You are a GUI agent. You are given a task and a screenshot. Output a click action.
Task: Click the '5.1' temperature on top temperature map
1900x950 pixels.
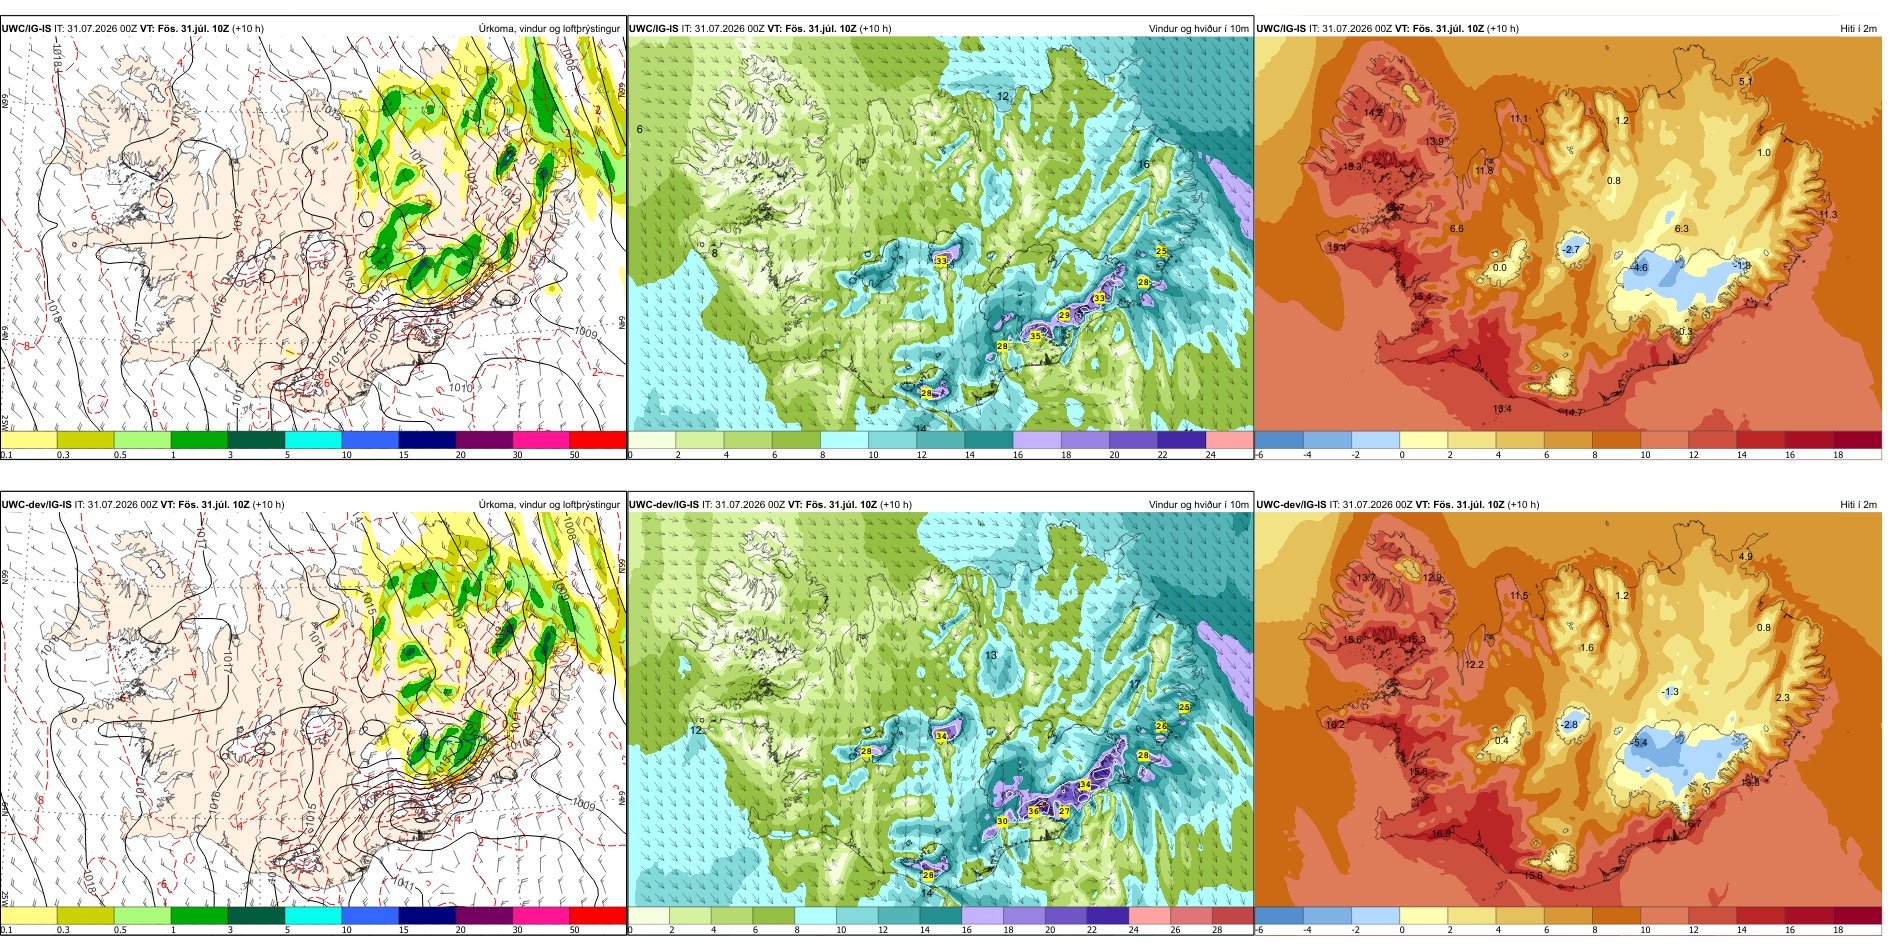[x=1746, y=81]
